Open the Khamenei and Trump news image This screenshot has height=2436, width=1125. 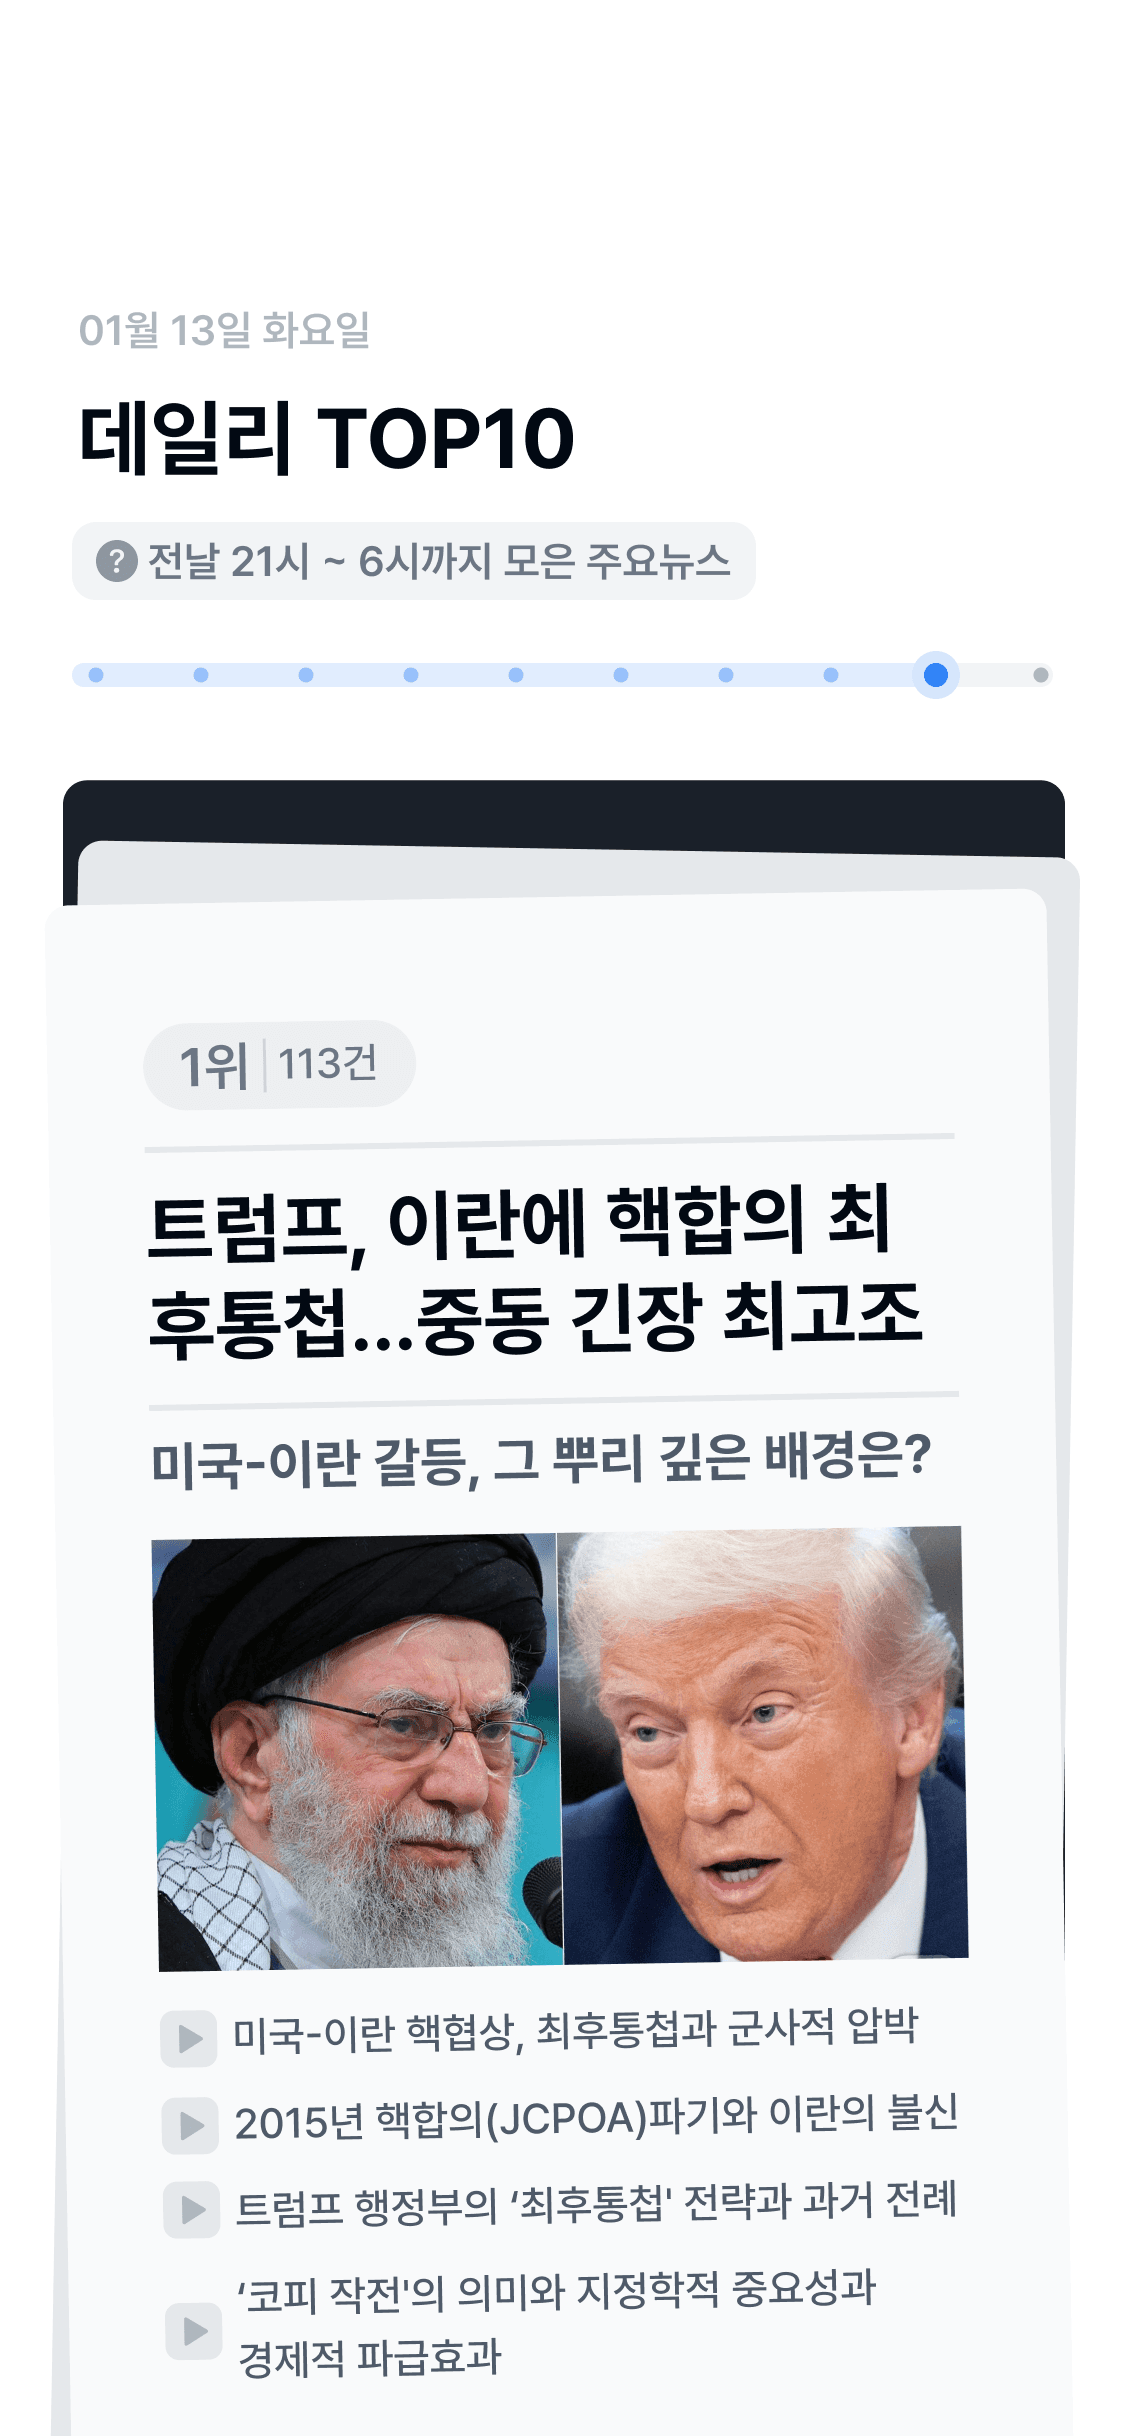point(561,1748)
